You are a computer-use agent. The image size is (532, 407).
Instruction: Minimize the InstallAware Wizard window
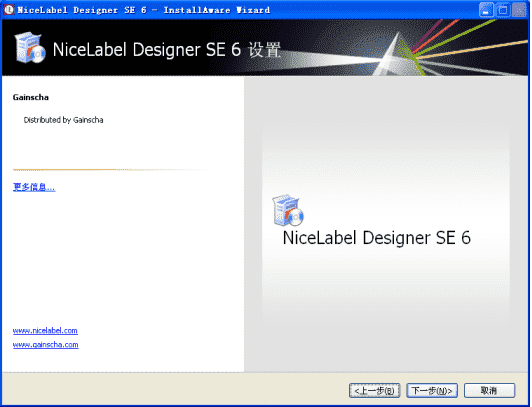486,10
